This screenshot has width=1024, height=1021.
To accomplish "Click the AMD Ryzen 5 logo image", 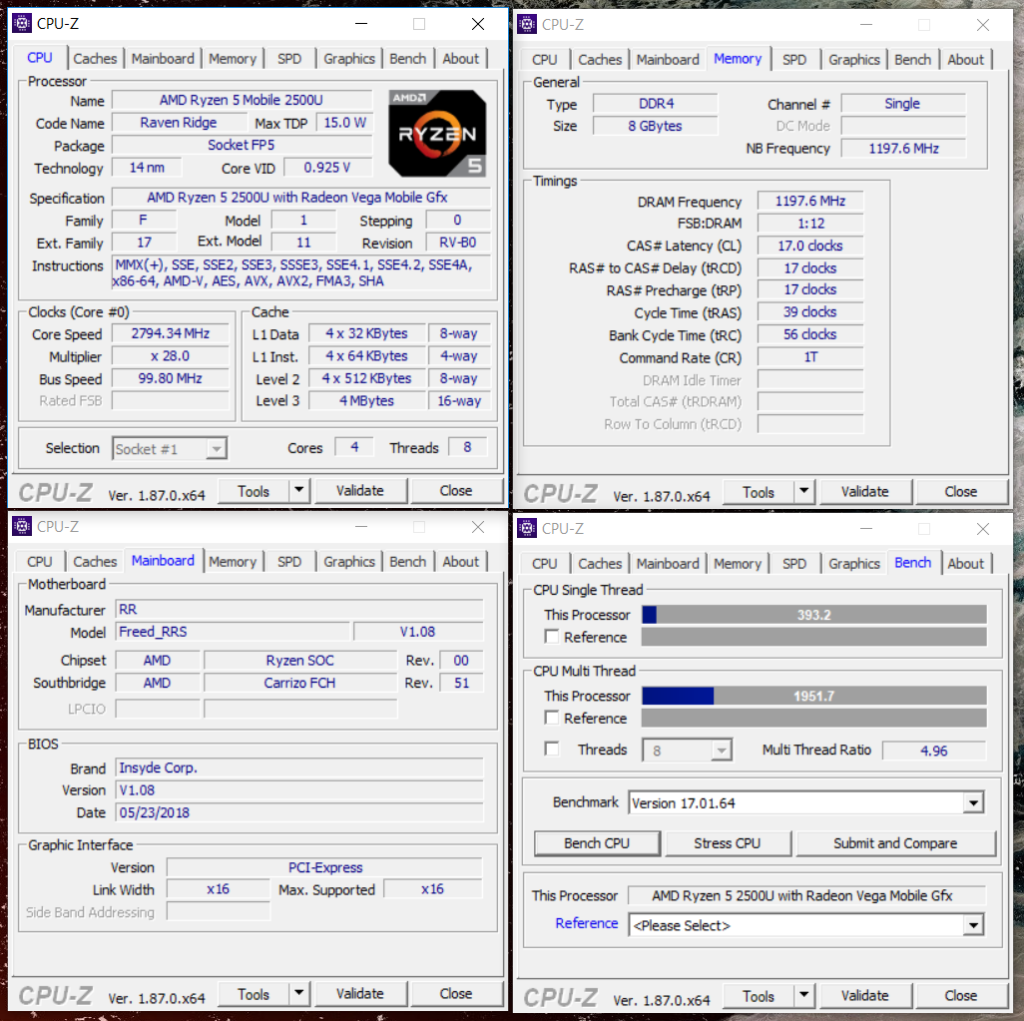I will click(x=437, y=133).
